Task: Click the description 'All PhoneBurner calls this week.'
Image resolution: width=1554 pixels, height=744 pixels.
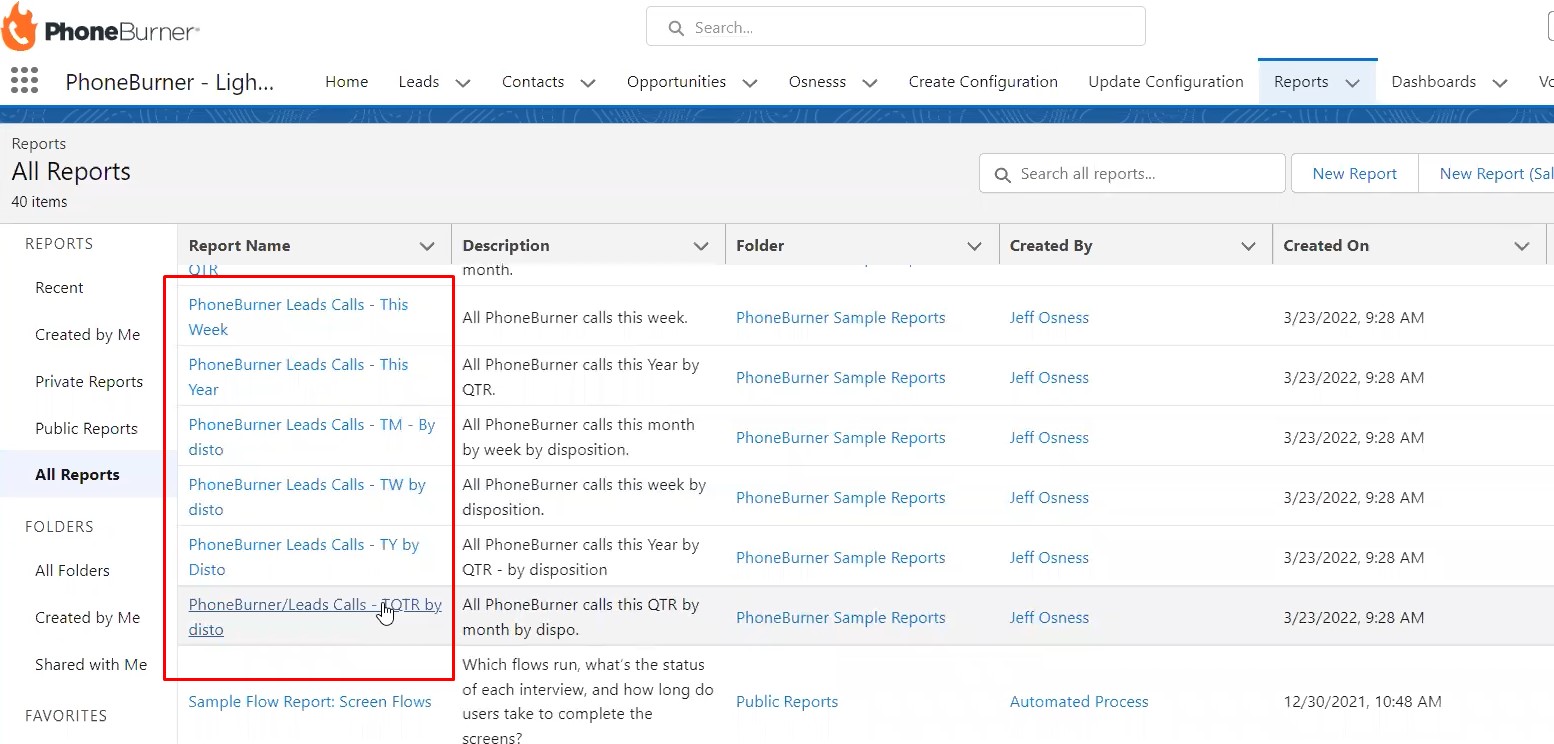Action: [x=575, y=318]
